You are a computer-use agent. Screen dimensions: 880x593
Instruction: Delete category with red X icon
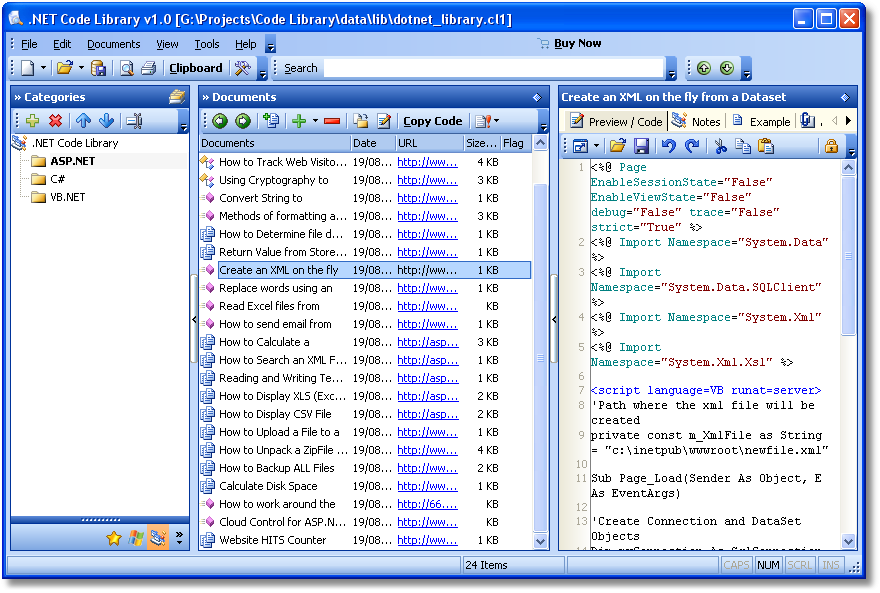[x=55, y=121]
